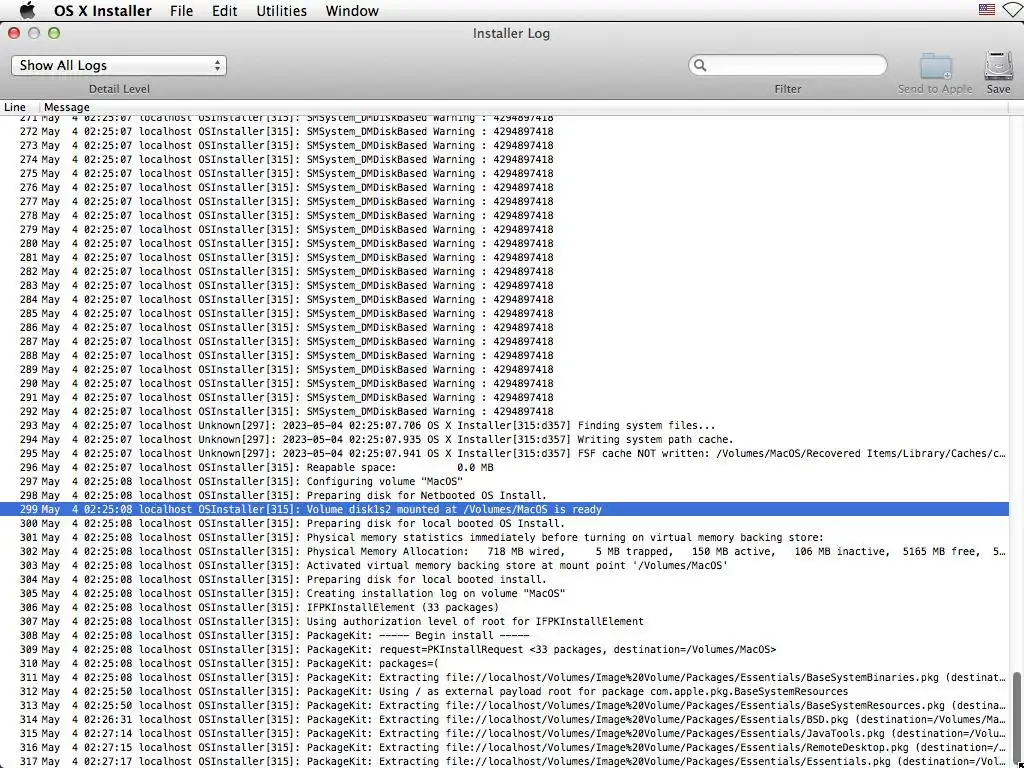Select line 292 SMSystem_DMDiskBased Warning
This screenshot has height=768, width=1024.
click(x=504, y=411)
